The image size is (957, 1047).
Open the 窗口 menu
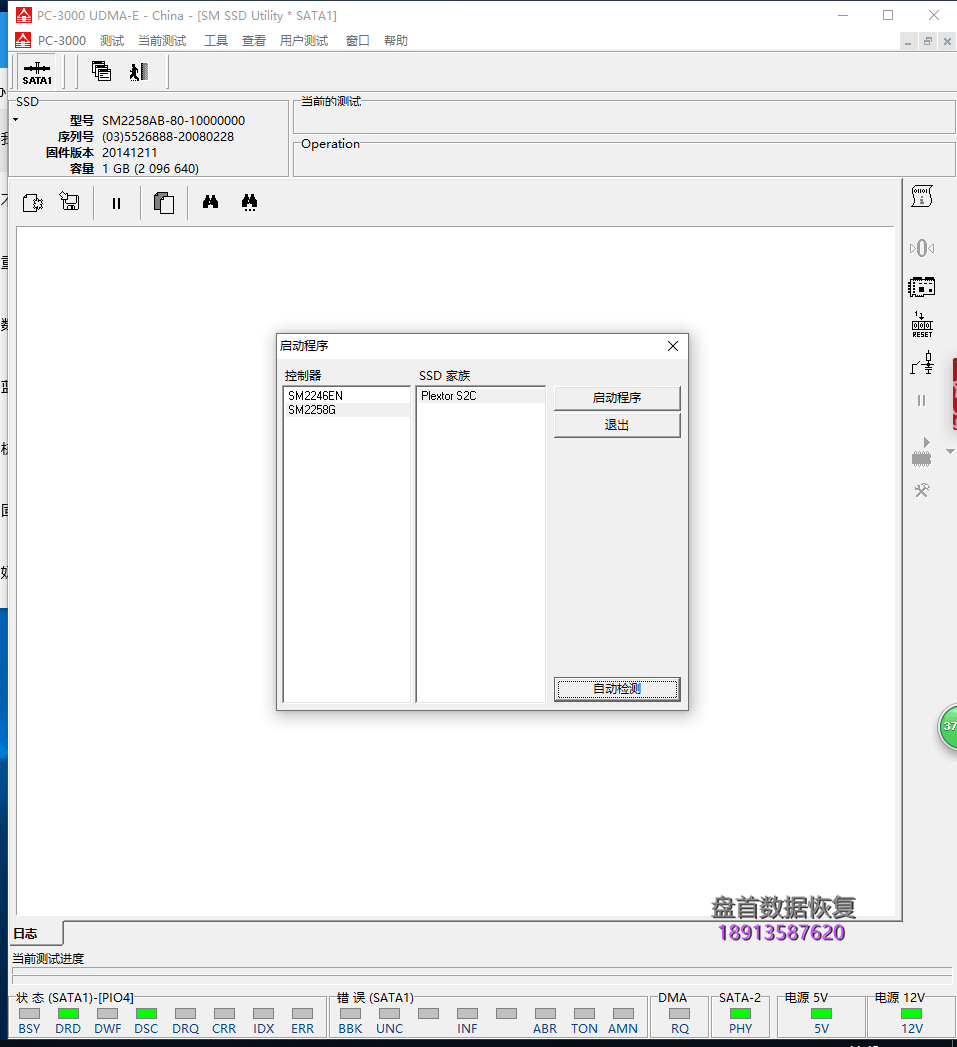(x=358, y=41)
